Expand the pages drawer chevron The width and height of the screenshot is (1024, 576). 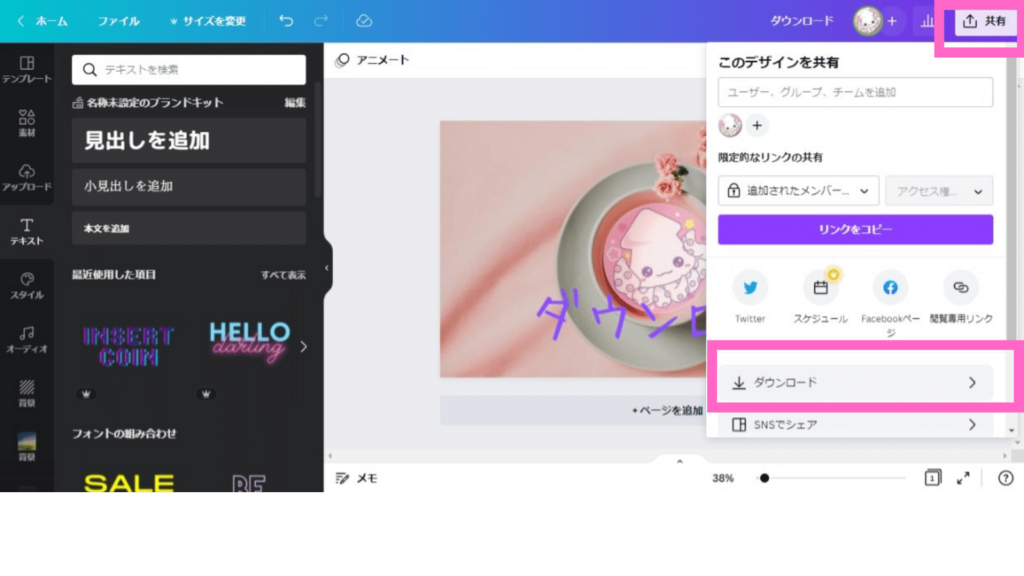[x=680, y=460]
